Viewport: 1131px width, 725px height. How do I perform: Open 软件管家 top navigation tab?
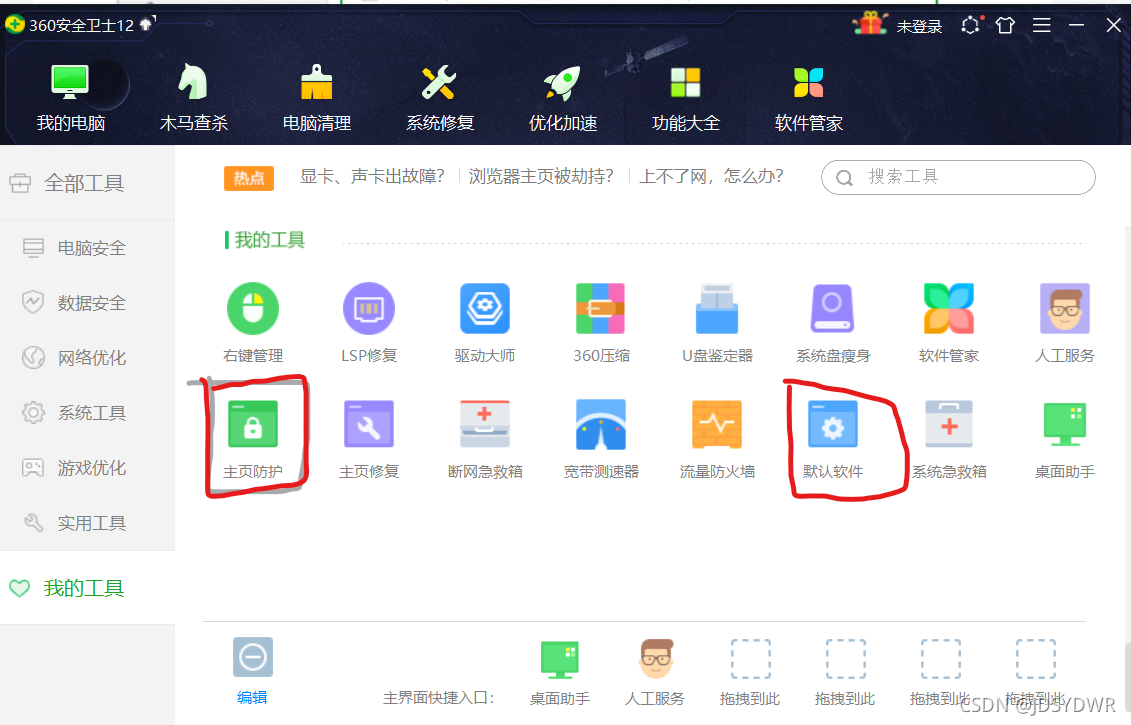pyautogui.click(x=809, y=99)
